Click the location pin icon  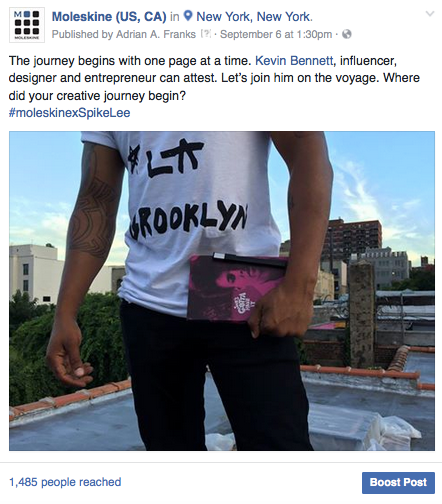tap(188, 16)
